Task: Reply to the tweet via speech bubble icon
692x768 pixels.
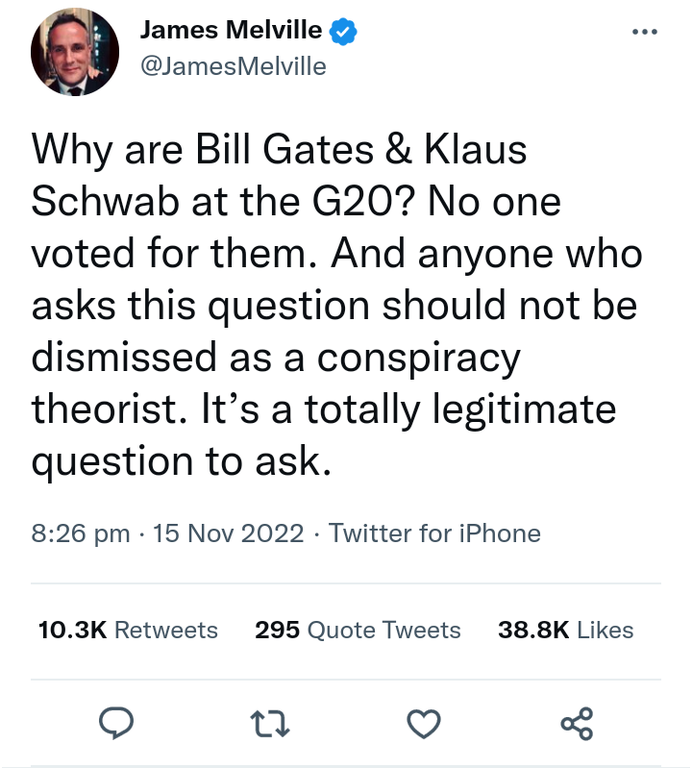Action: click(119, 722)
